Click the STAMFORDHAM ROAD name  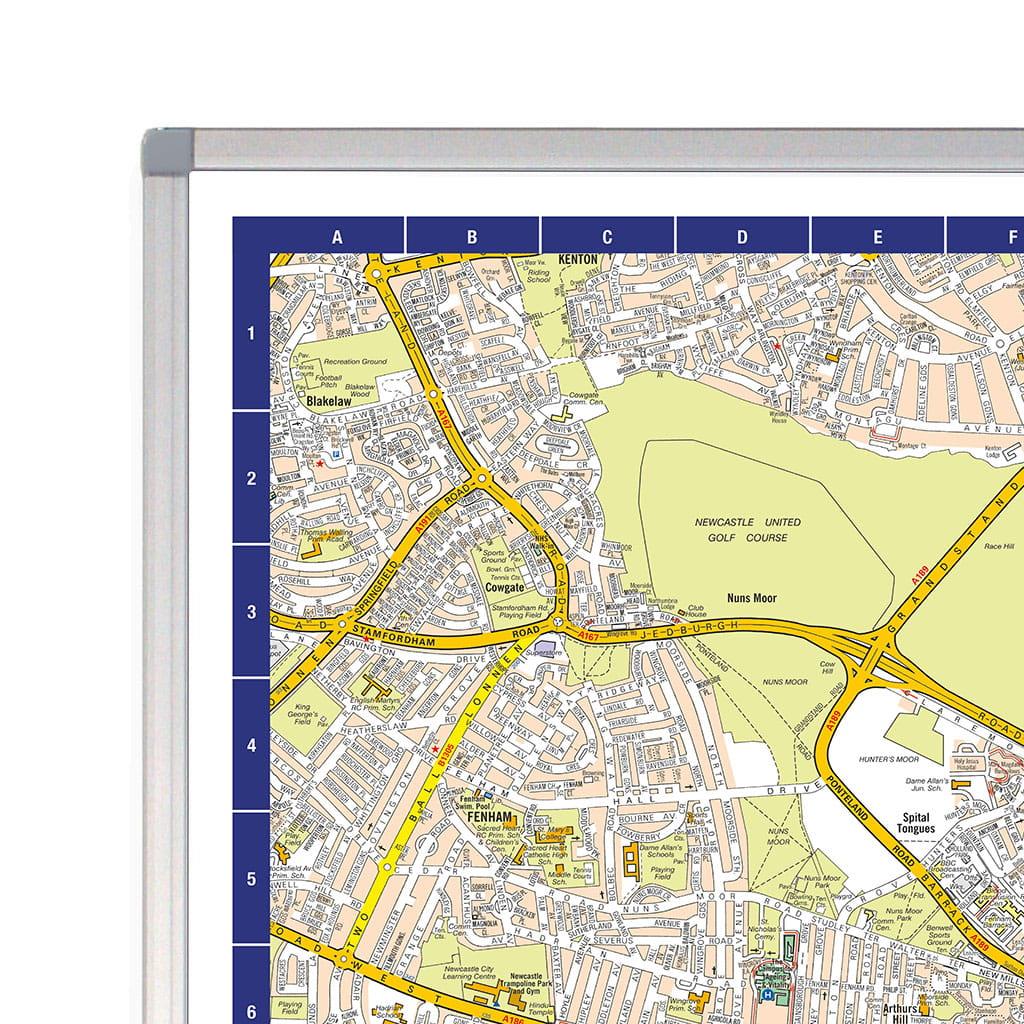tap(446, 637)
